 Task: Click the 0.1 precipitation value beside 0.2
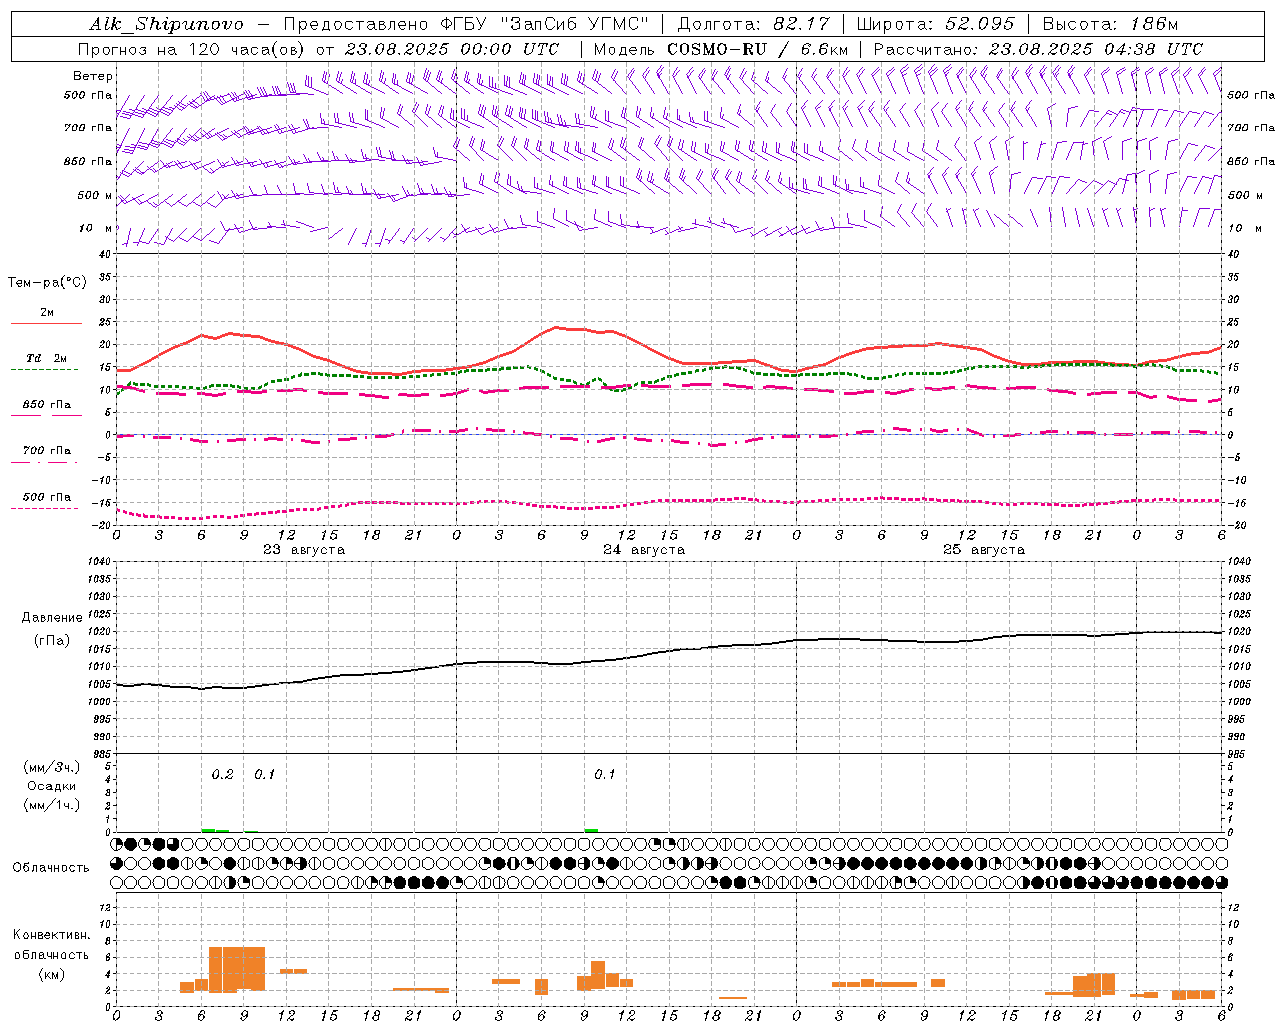click(x=264, y=775)
